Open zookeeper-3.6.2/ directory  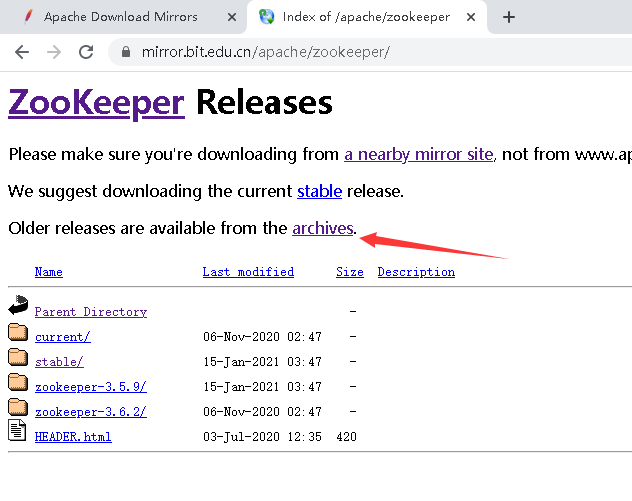[x=91, y=412]
